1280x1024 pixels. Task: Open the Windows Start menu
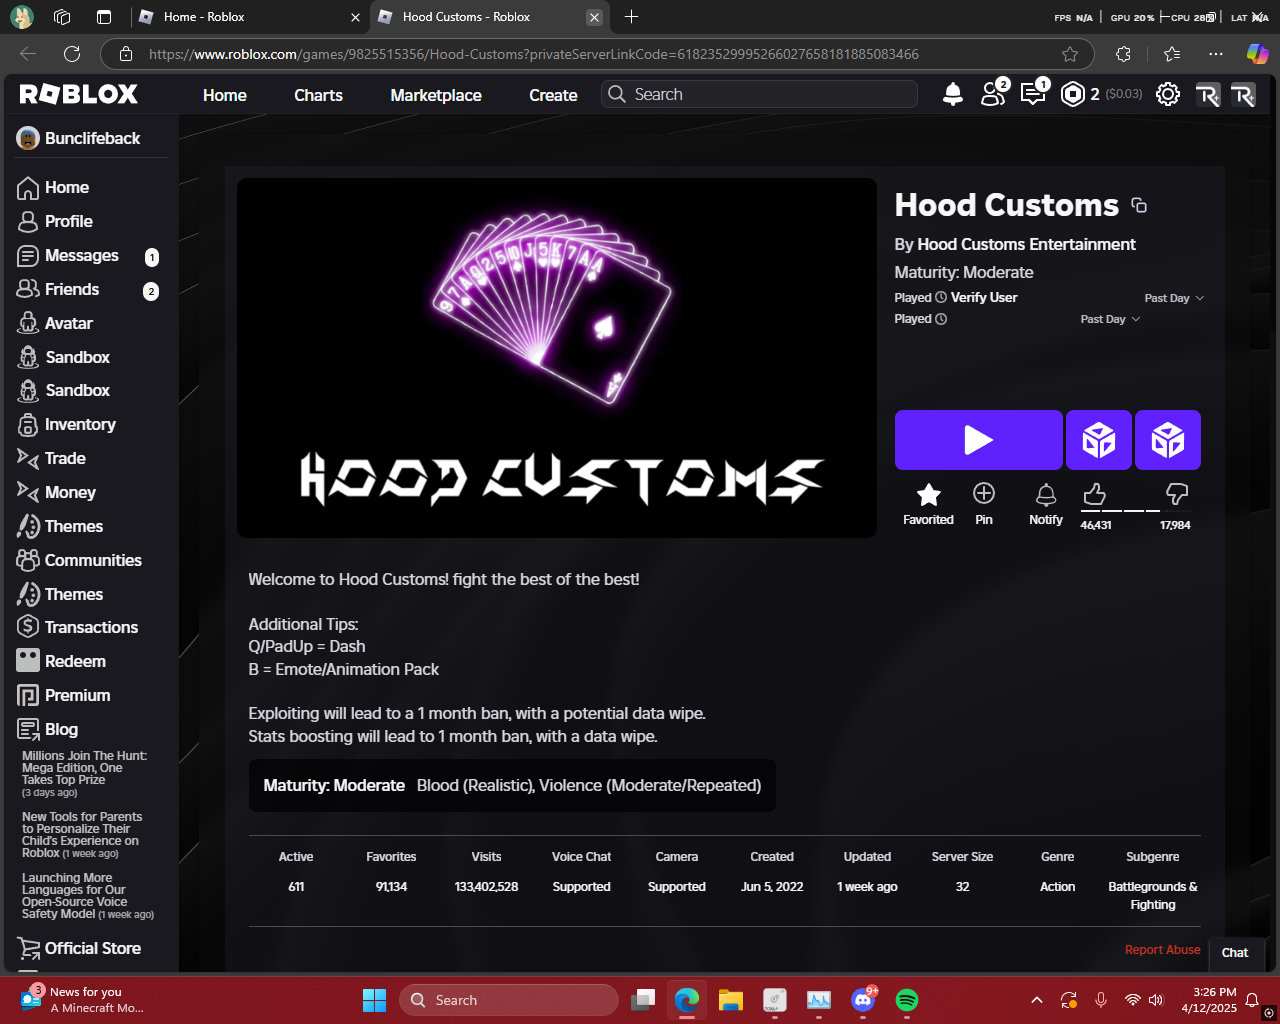pos(375,1000)
